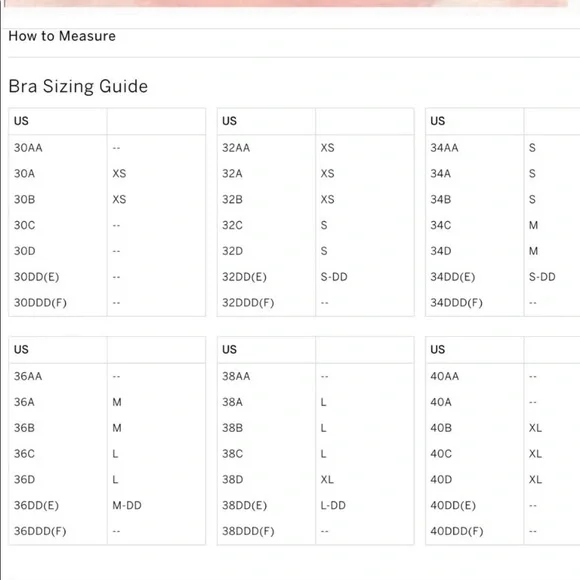Select the S-DD value for 34DD(E)
This screenshot has height=580, width=580.
(542, 277)
